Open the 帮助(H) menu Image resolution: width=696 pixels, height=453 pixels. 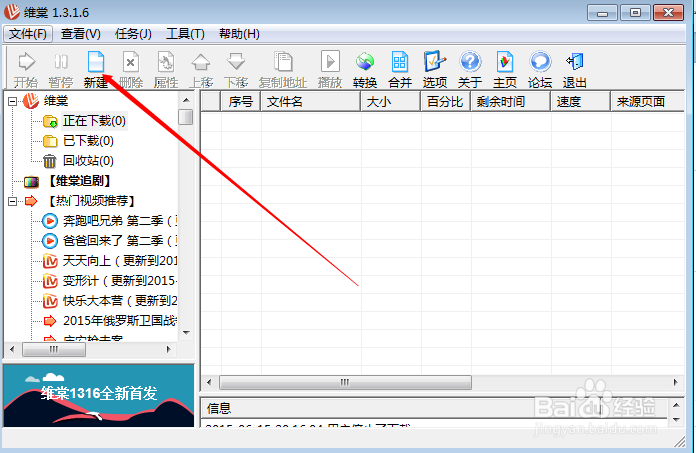239,34
